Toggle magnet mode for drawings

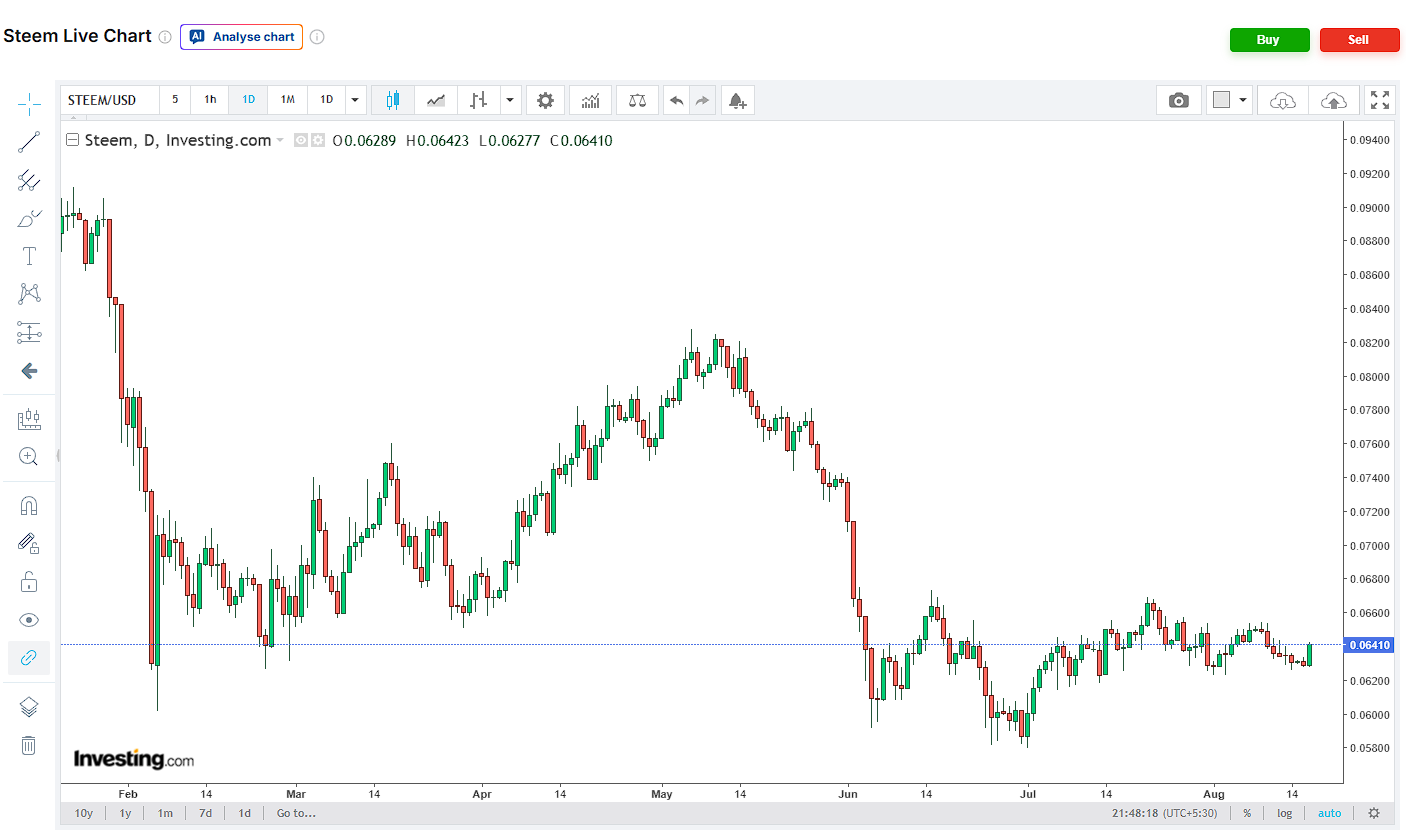point(29,506)
